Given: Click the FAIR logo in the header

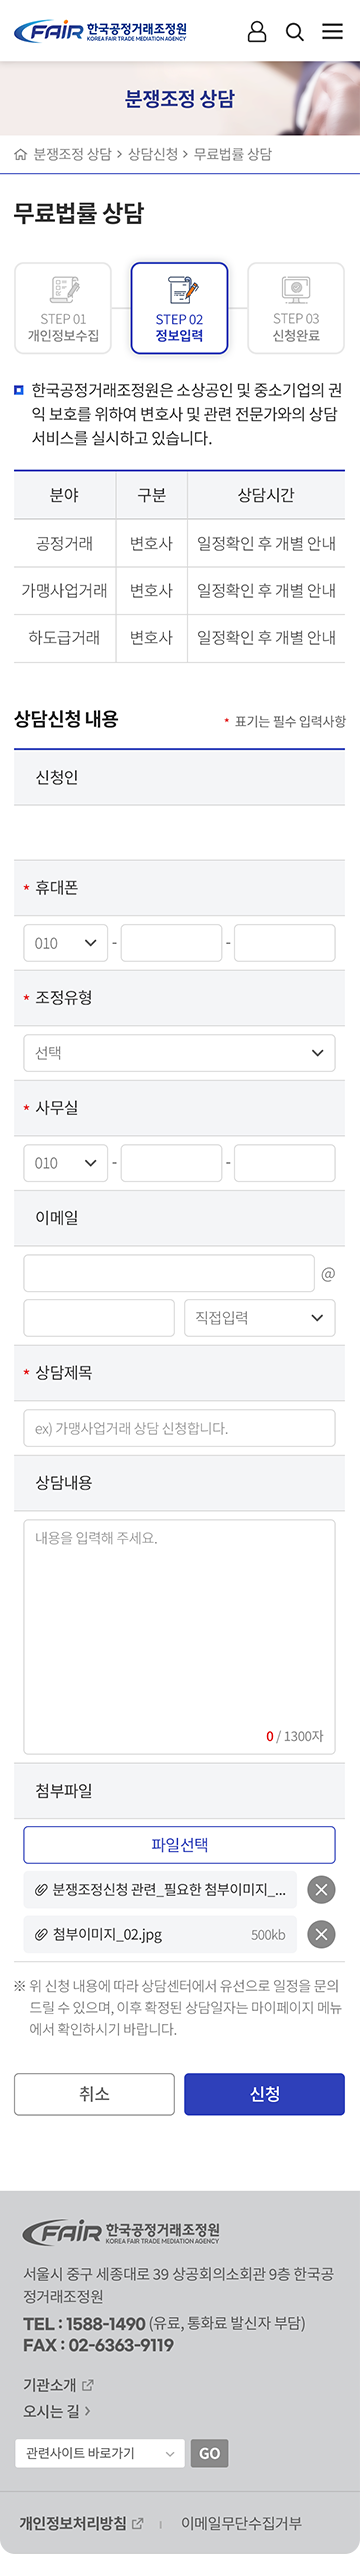Looking at the screenshot, I should 100,32.
